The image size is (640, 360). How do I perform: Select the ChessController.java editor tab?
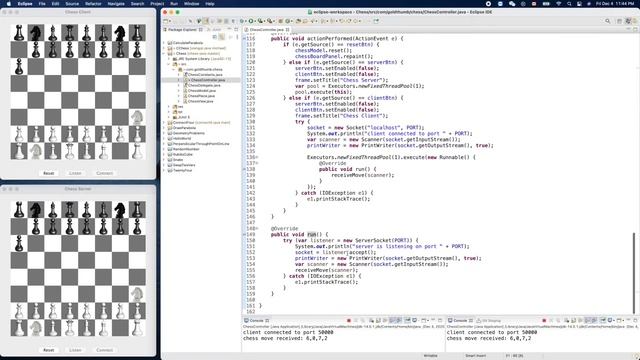click(x=267, y=30)
